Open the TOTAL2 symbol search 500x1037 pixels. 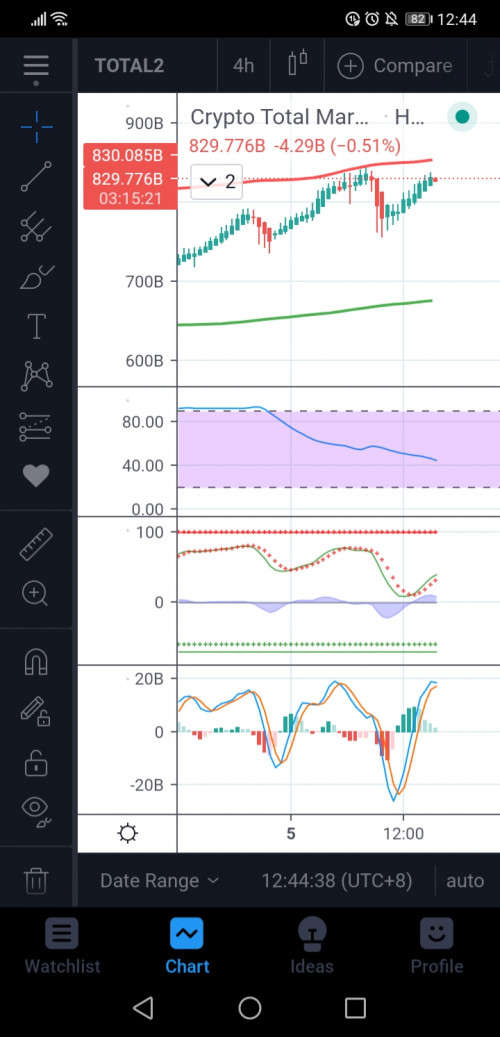click(x=129, y=65)
